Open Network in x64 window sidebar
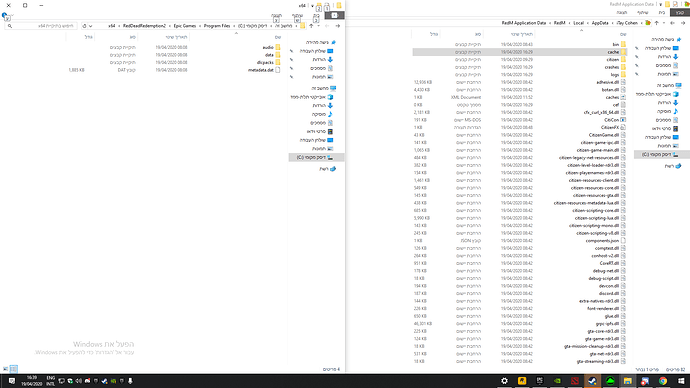This screenshot has width=690, height=388. tap(328, 169)
